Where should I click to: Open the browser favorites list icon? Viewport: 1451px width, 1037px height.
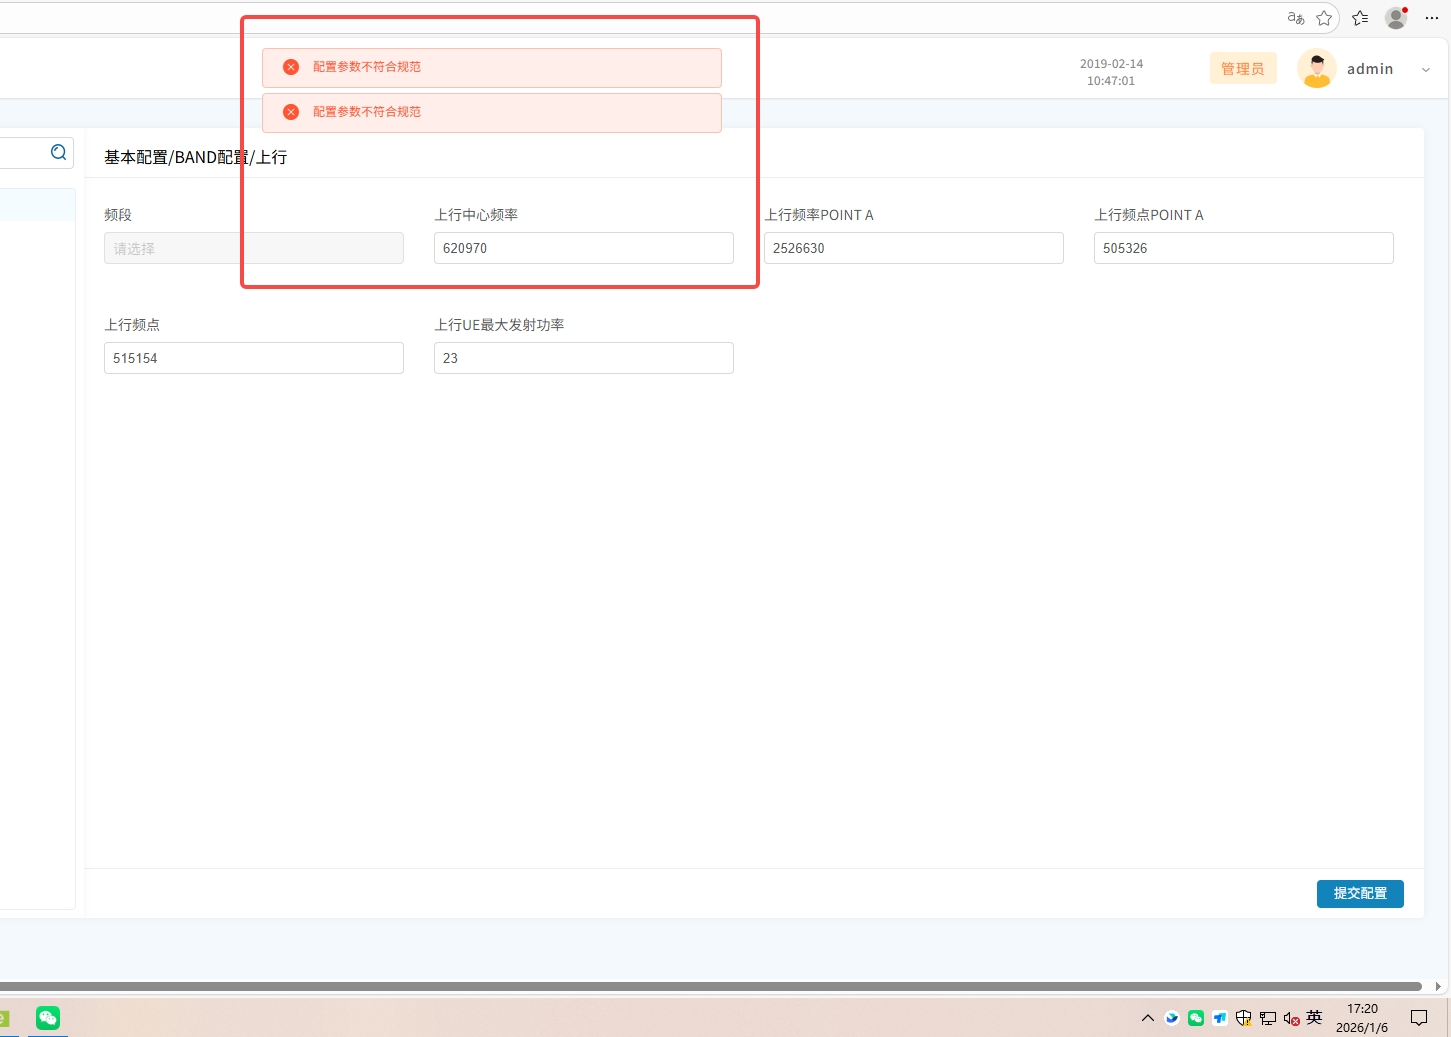(x=1360, y=18)
